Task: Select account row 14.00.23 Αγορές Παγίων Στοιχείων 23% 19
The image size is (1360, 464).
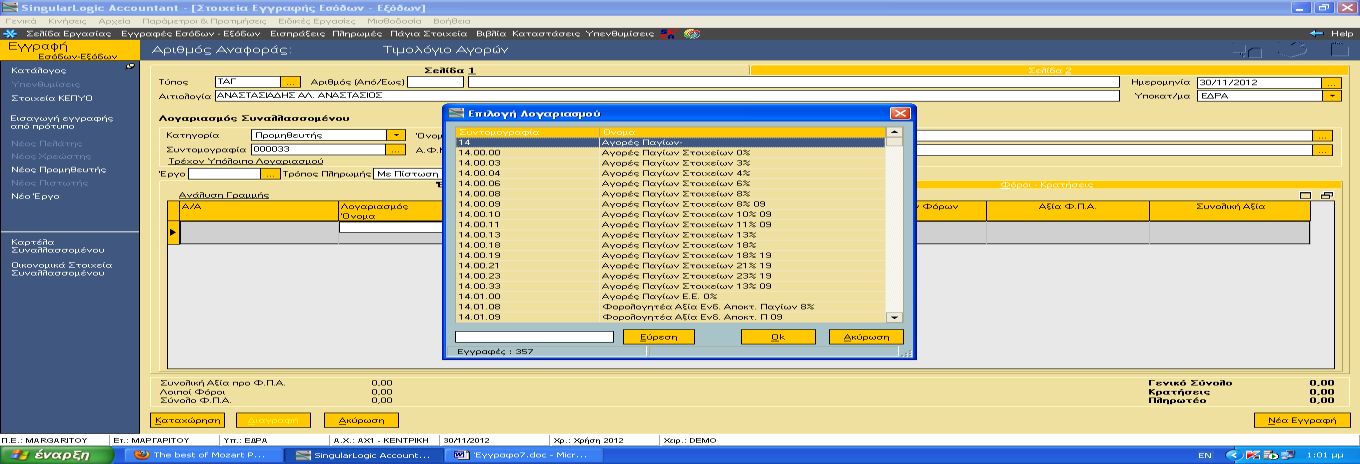Action: 671,275
